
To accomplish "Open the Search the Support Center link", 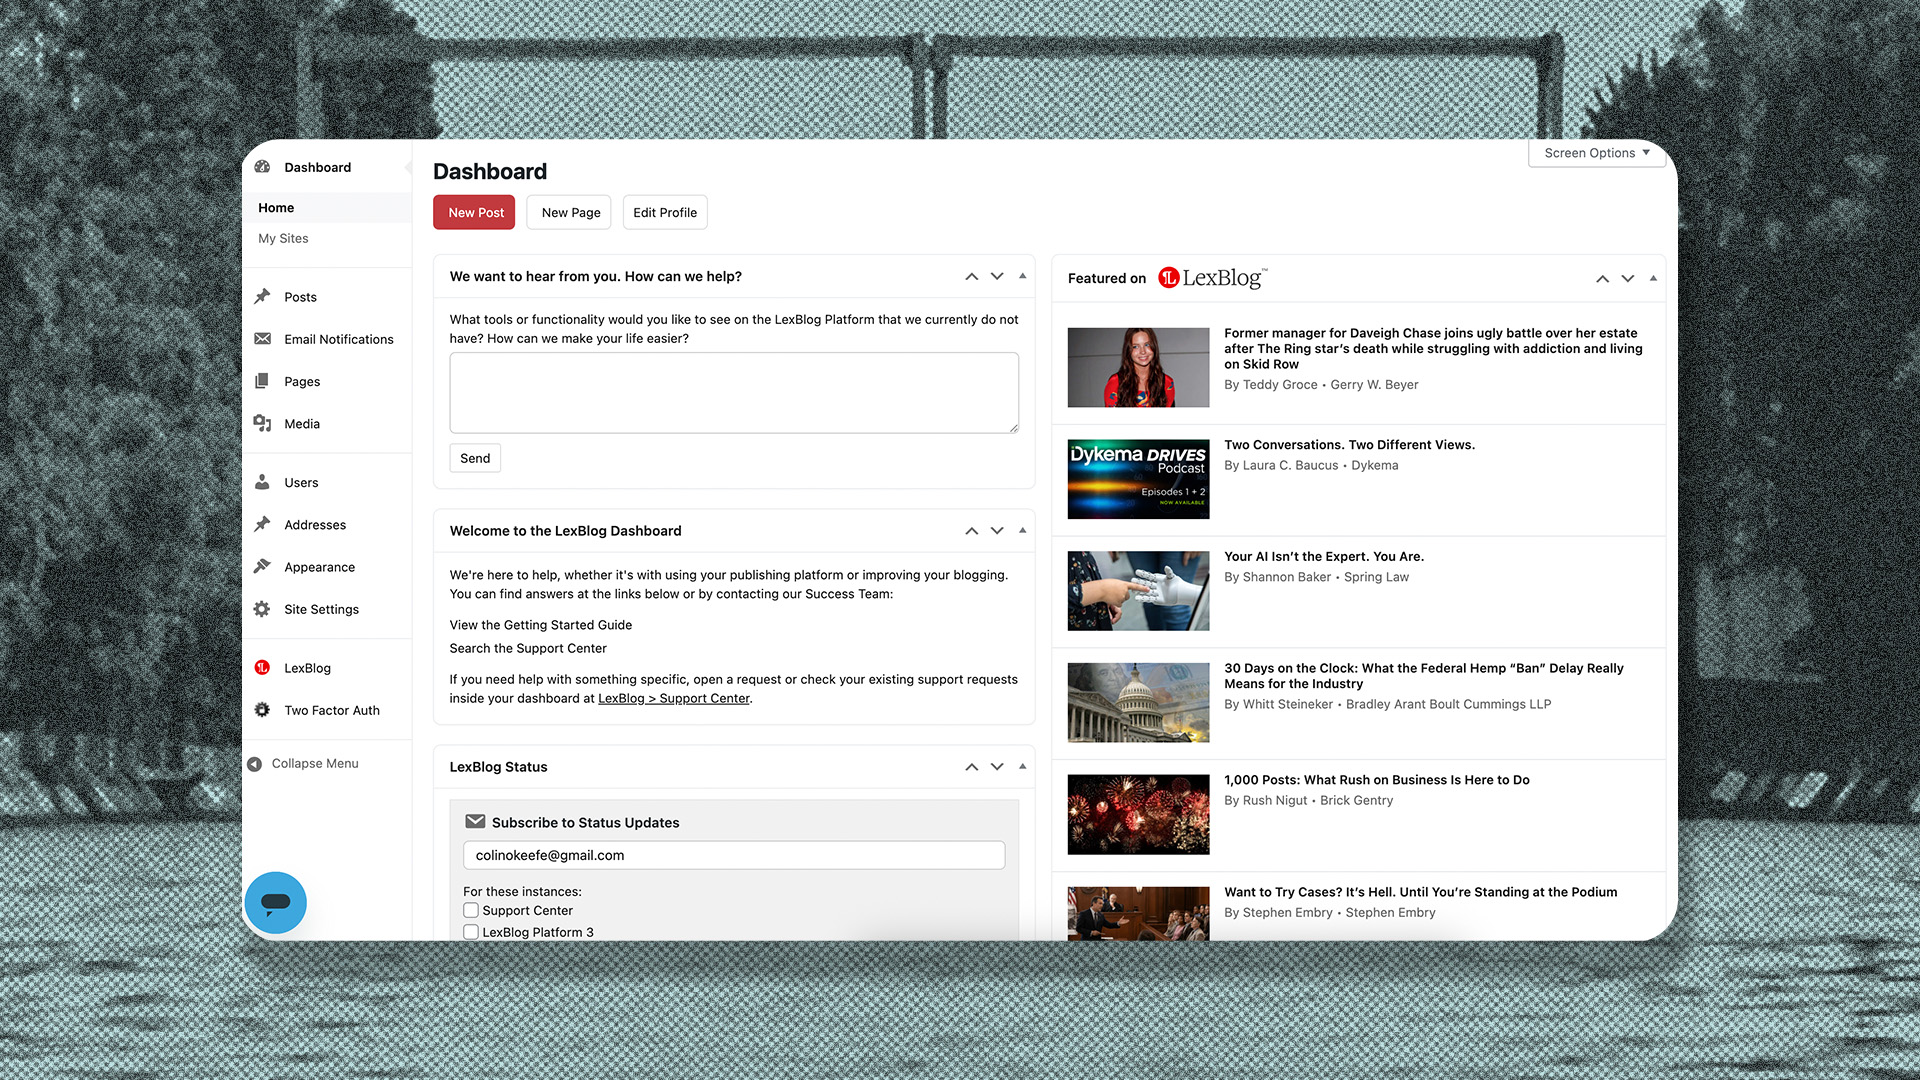I will pyautogui.click(x=528, y=648).
